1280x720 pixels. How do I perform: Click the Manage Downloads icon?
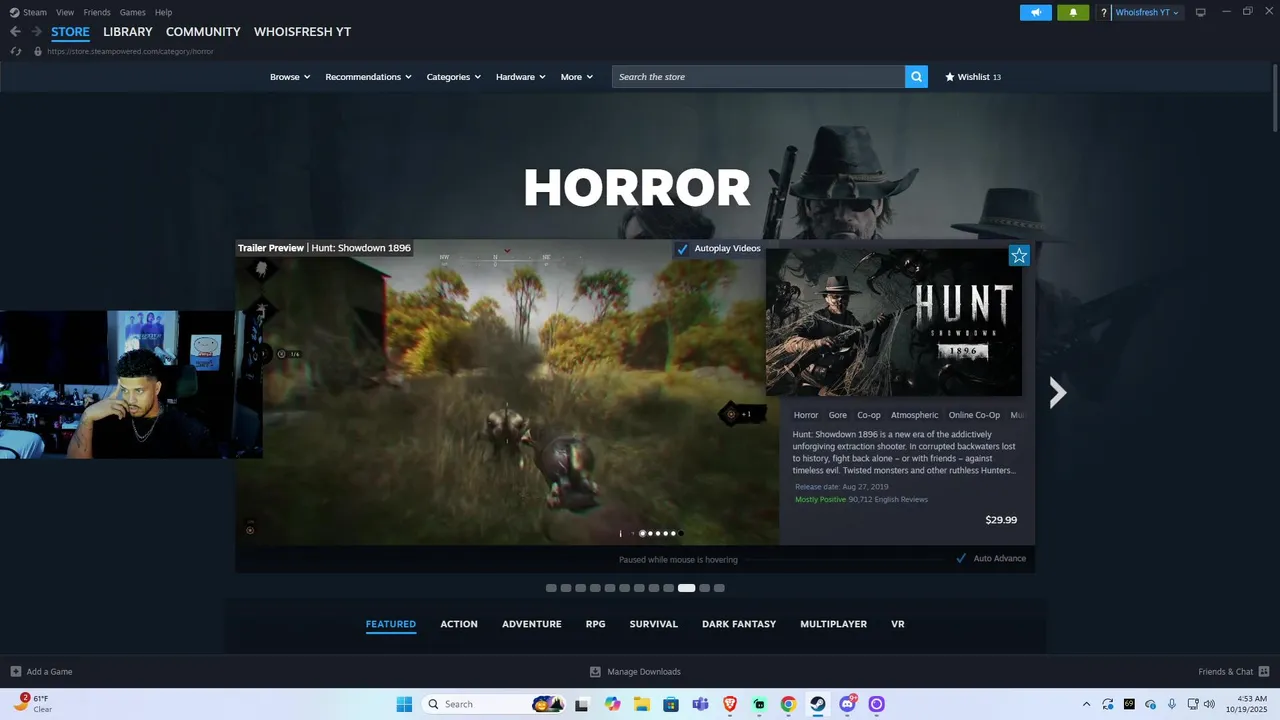coord(595,671)
